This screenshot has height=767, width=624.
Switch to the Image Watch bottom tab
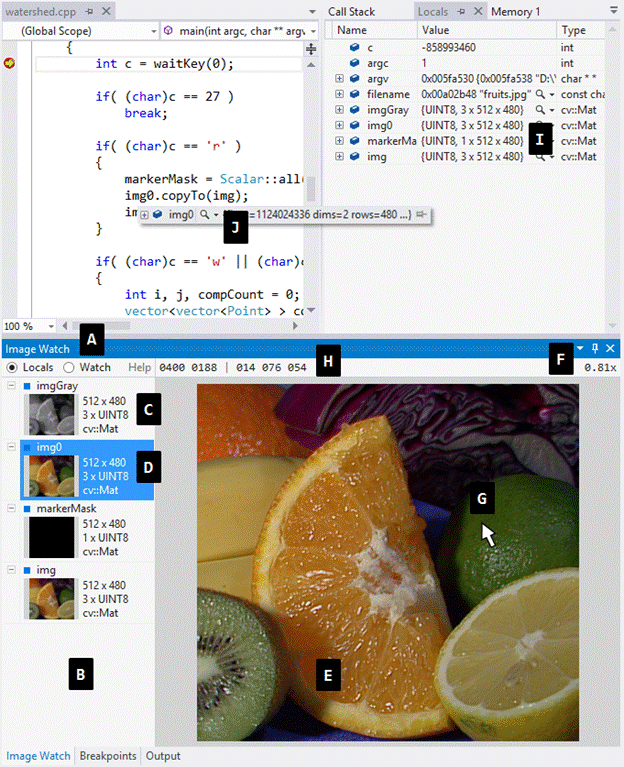[x=38, y=756]
